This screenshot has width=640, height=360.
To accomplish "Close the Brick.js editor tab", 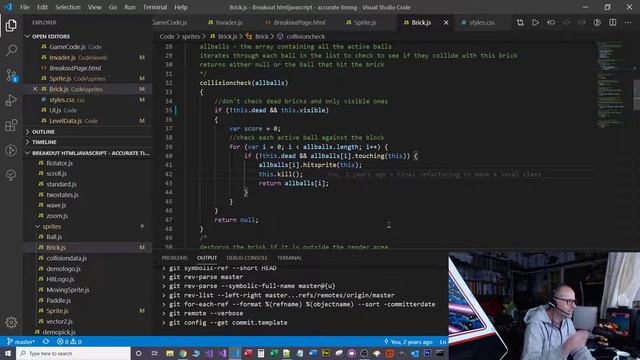I will point(446,23).
